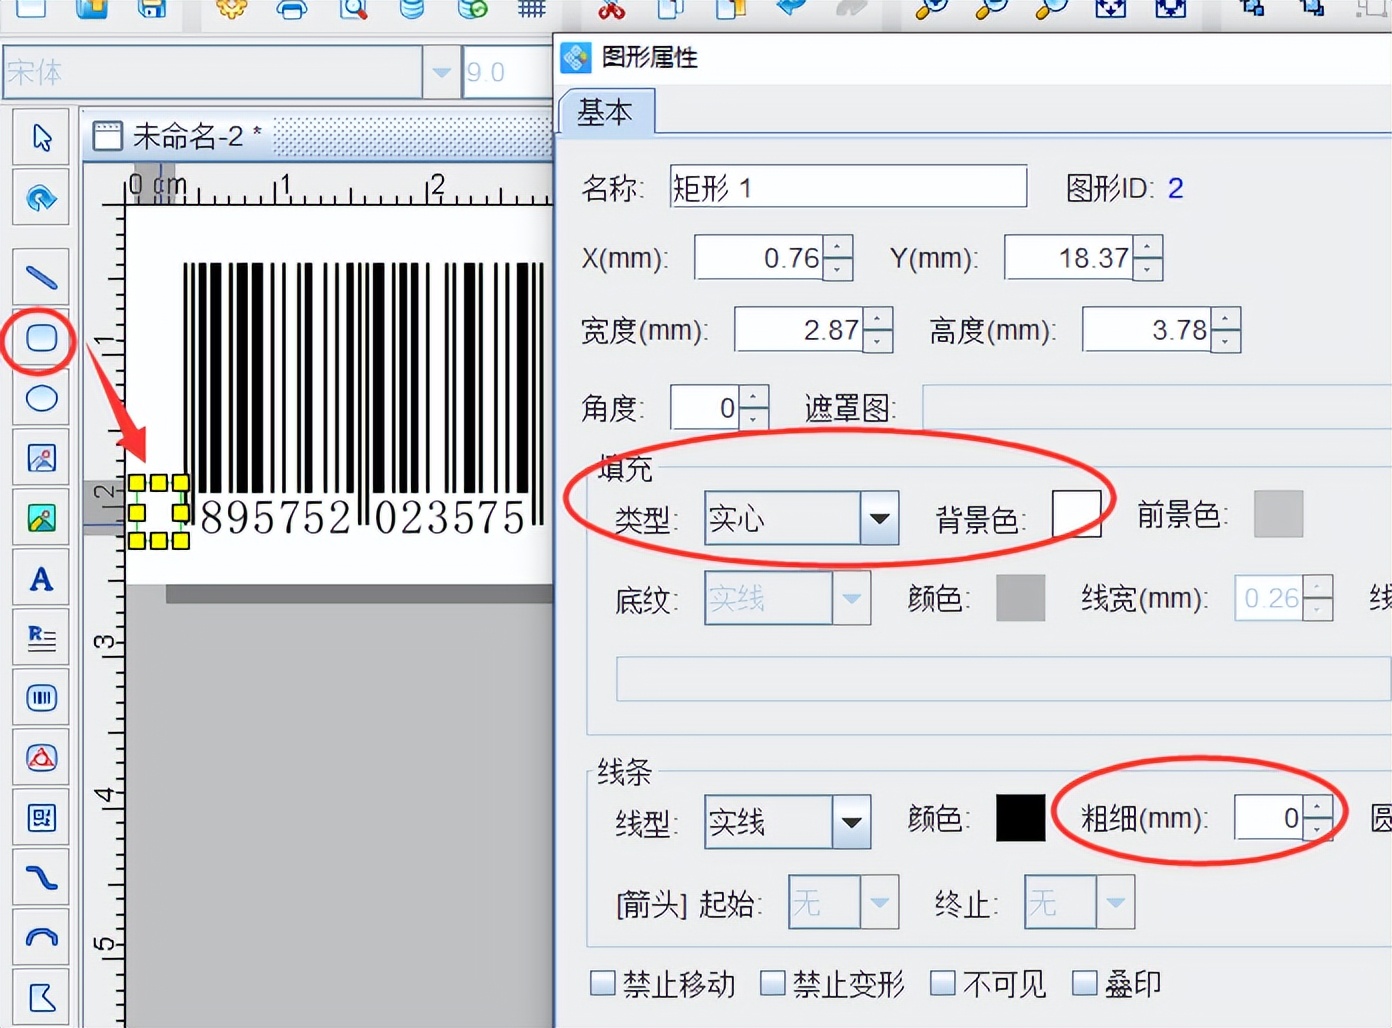Tick the 禁止移动 checkbox
This screenshot has height=1028, width=1392.
point(603,983)
